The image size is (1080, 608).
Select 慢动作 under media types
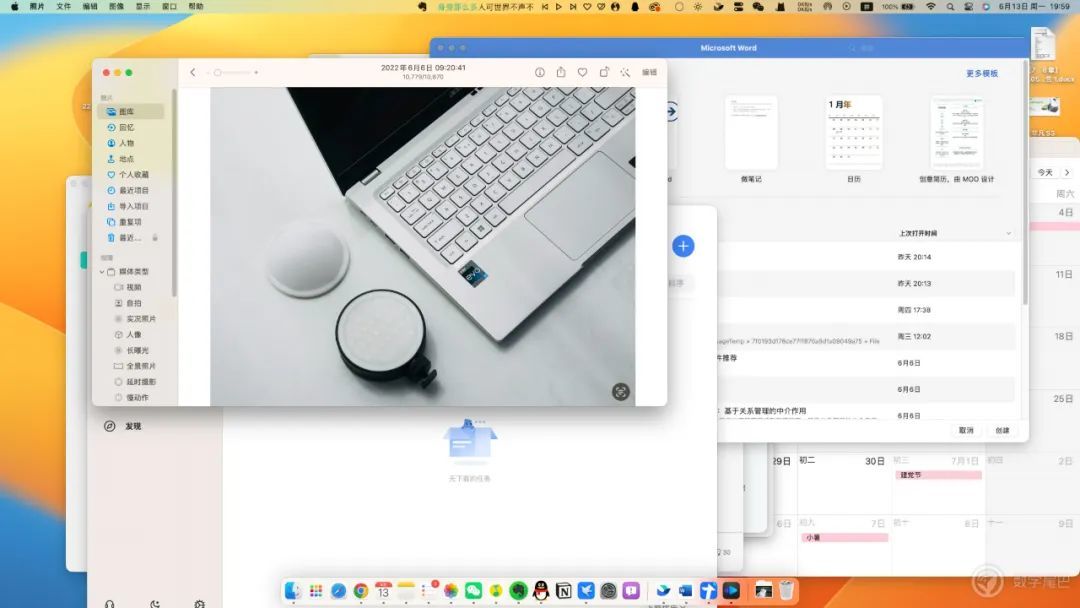136,398
